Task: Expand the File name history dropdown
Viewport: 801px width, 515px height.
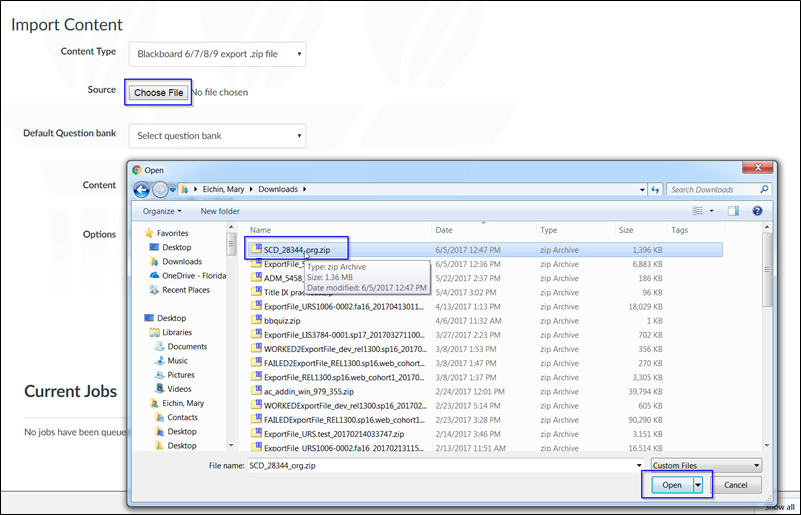Action: coord(639,465)
